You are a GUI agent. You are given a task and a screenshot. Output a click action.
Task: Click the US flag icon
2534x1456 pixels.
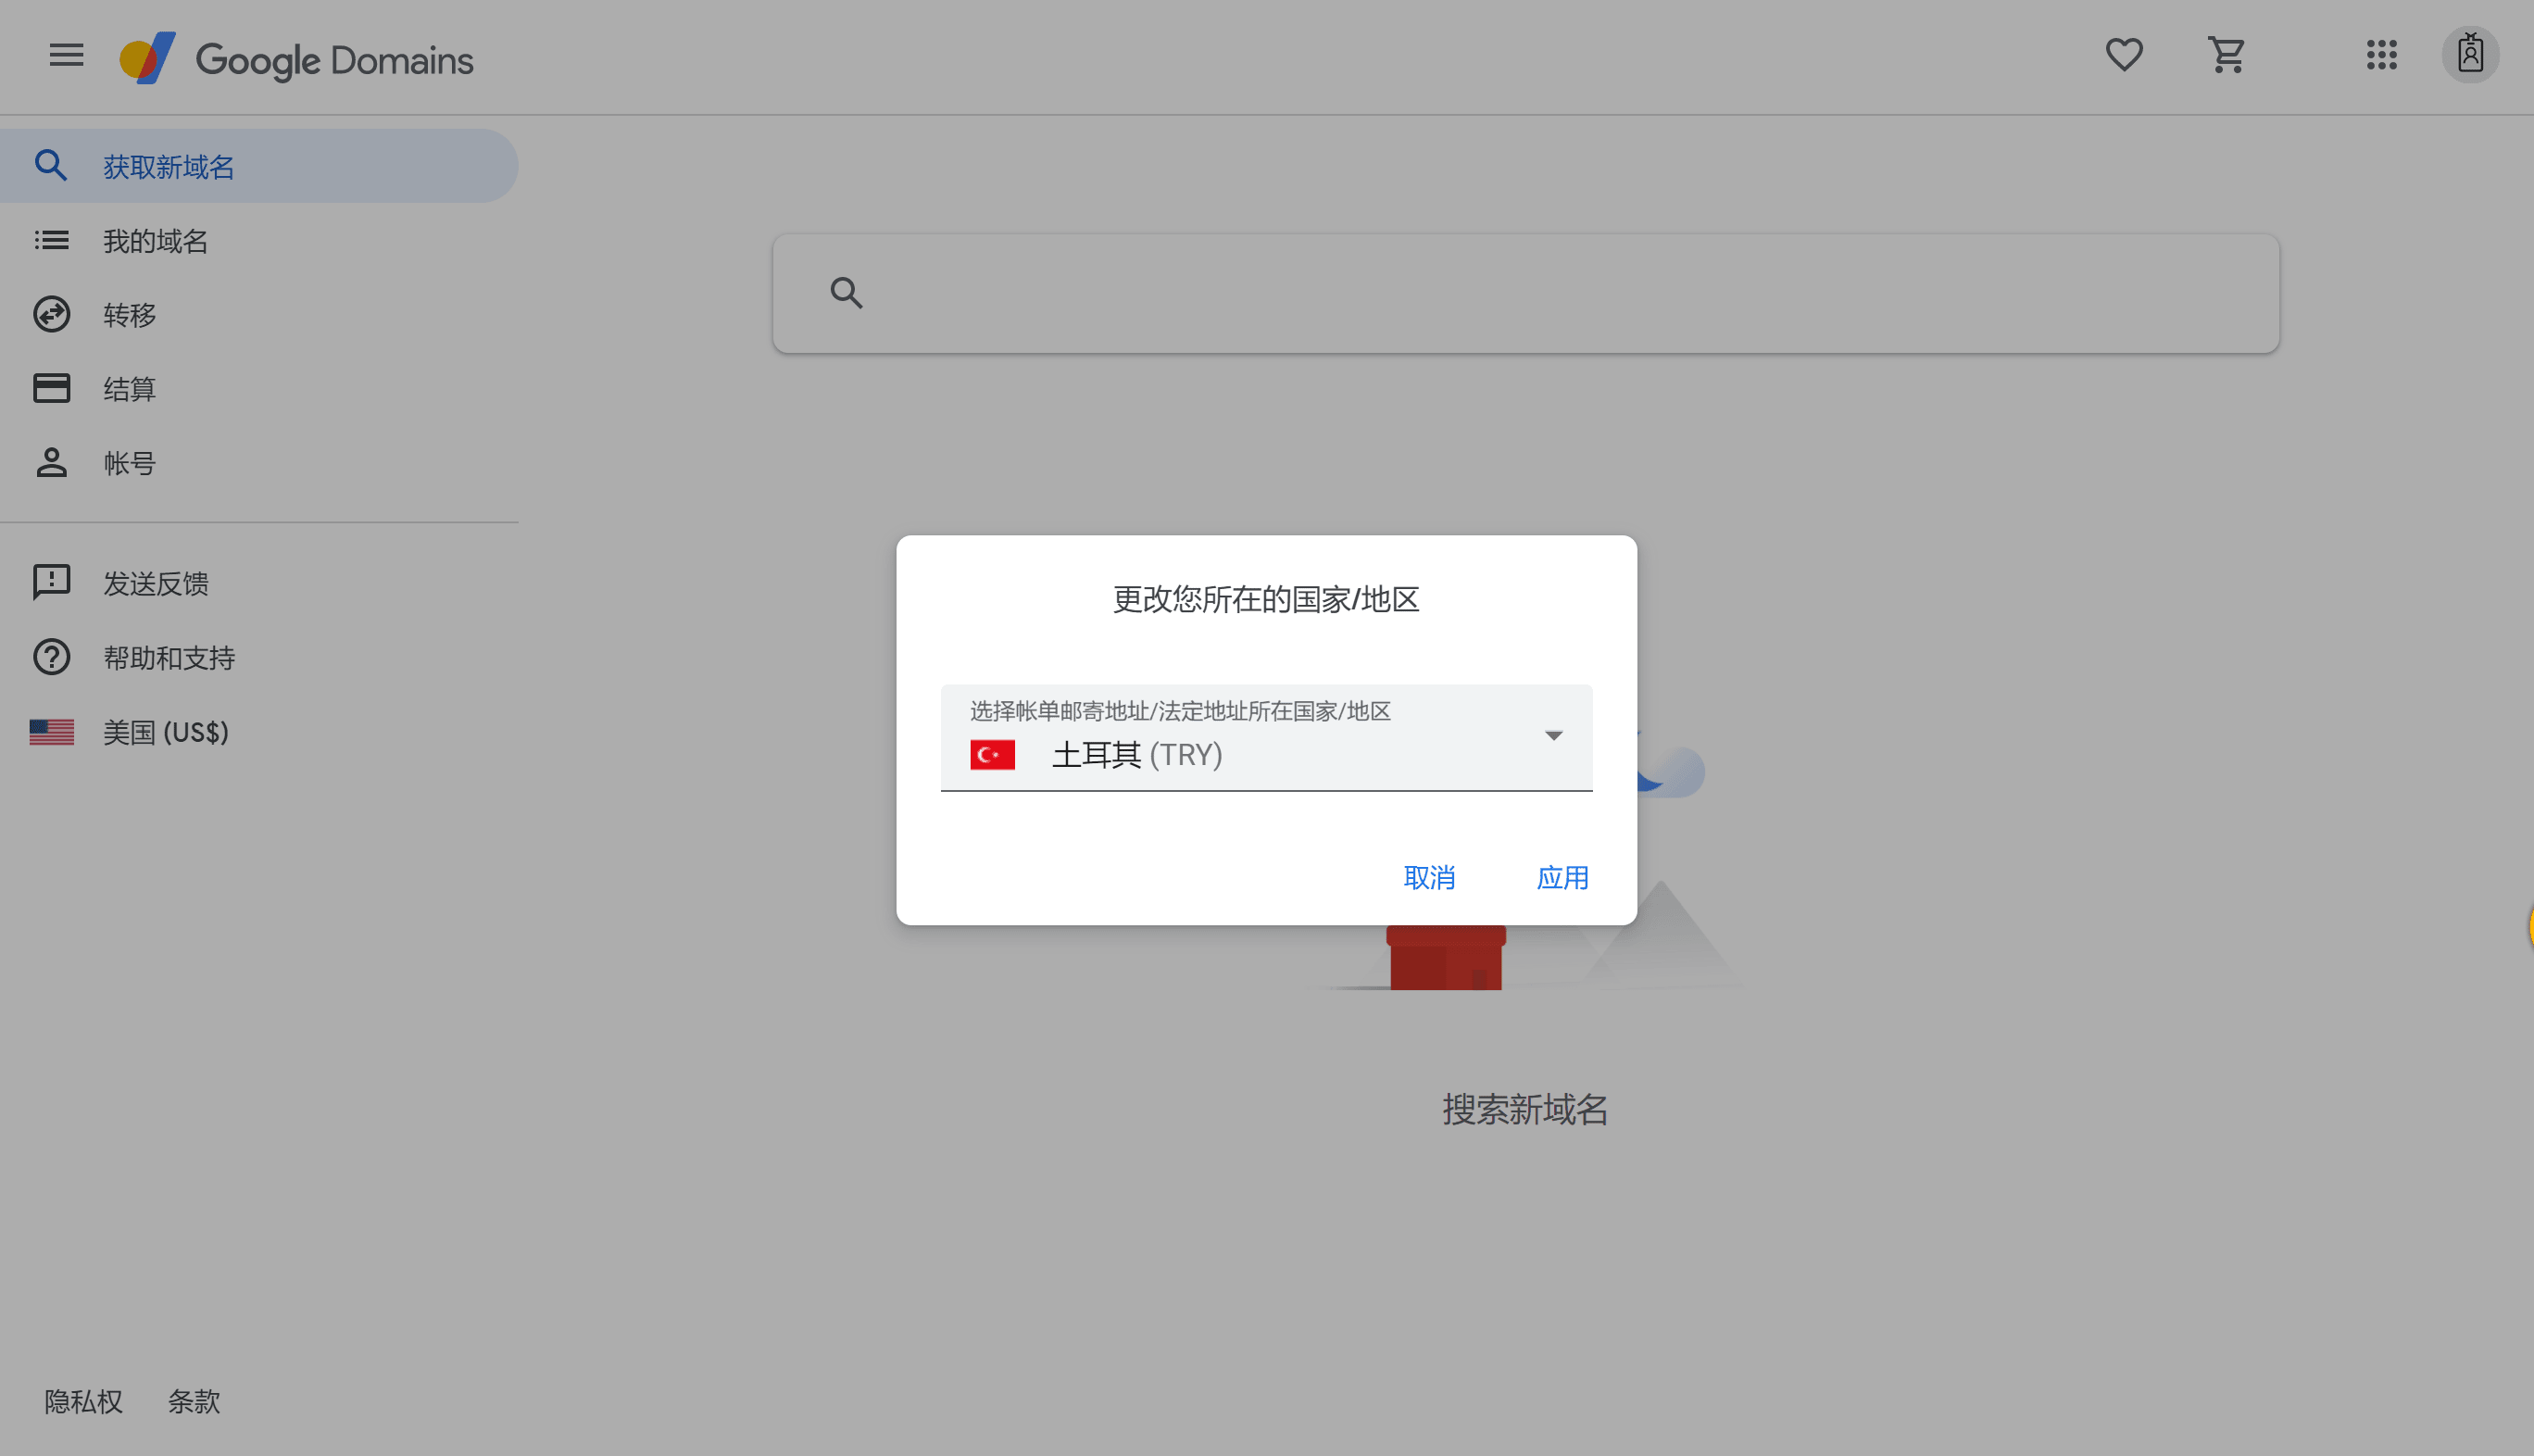tap(51, 732)
